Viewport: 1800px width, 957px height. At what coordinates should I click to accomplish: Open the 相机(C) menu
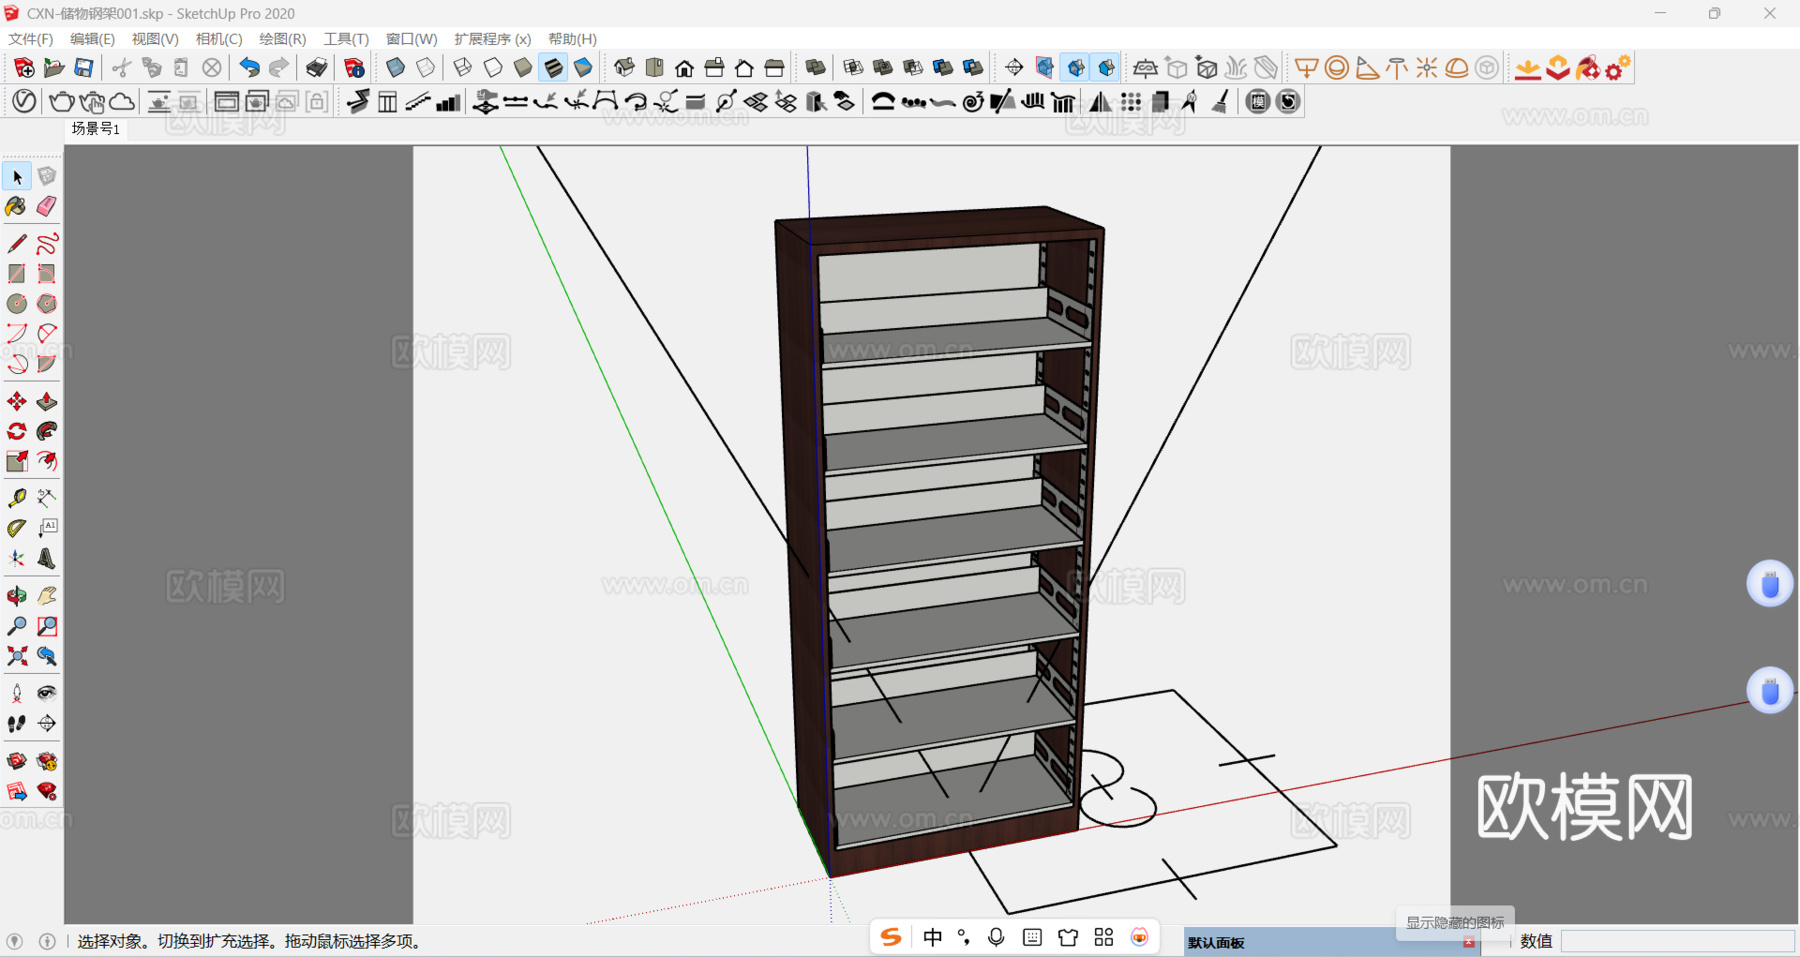point(219,39)
